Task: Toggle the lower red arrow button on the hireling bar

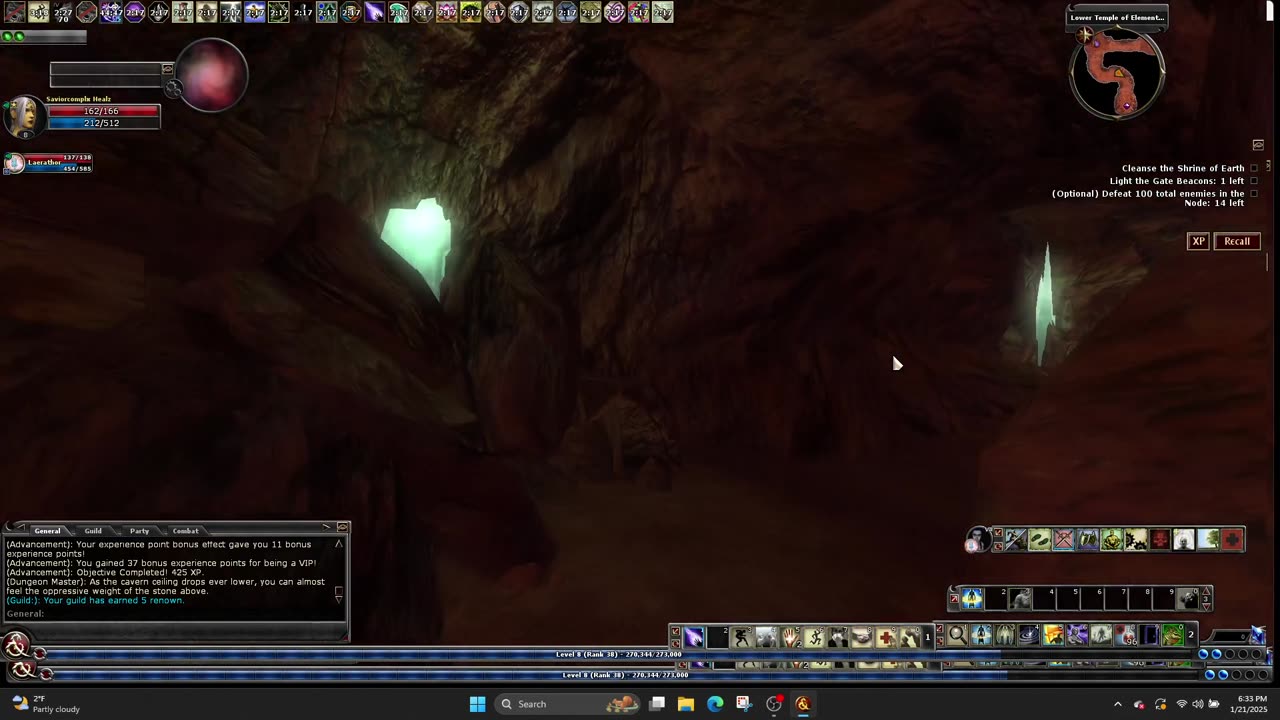Action: click(x=998, y=546)
